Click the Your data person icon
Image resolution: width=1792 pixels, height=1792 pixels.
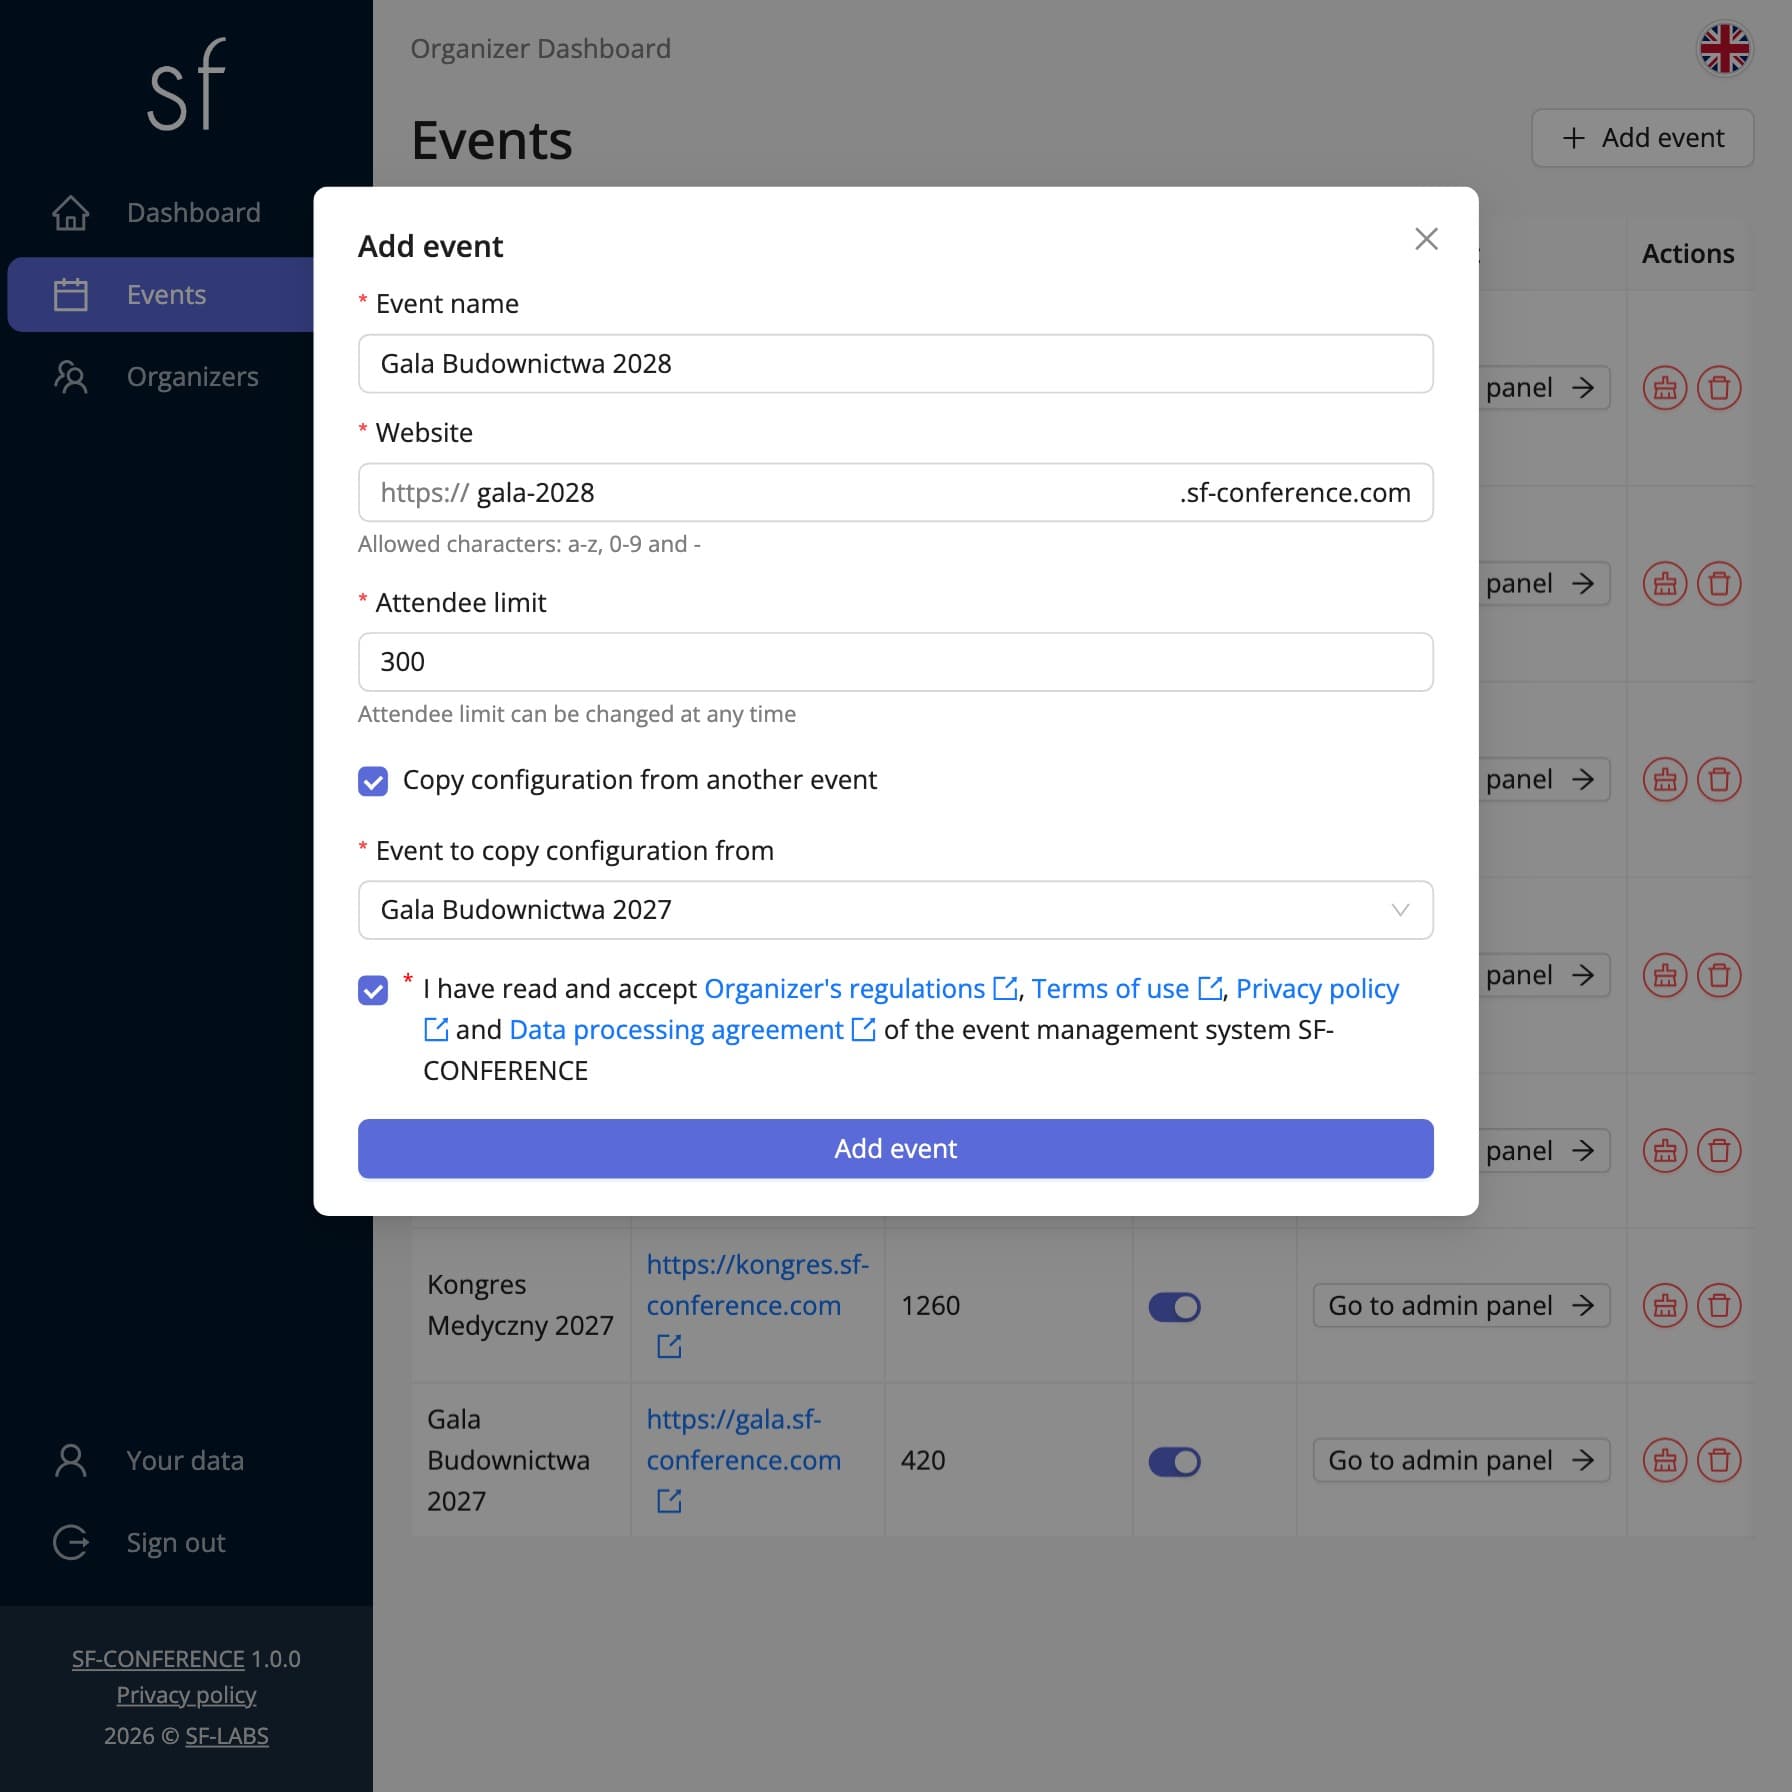tap(71, 1461)
